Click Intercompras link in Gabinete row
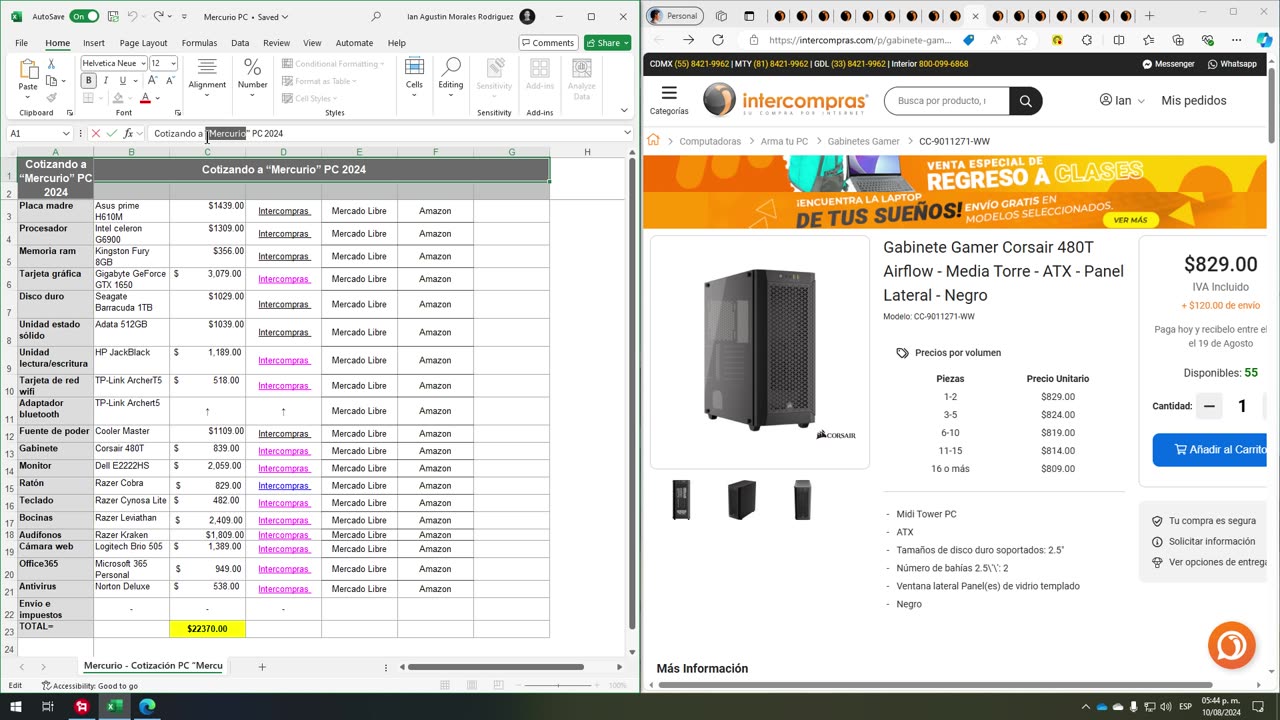The width and height of the screenshot is (1280, 720). tap(284, 451)
